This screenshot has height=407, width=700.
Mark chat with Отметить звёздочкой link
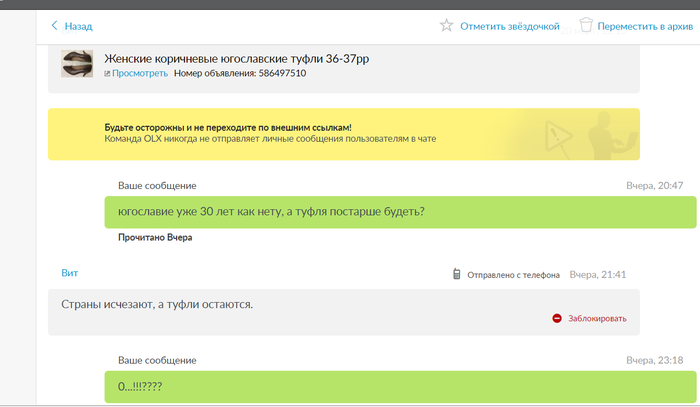pyautogui.click(x=509, y=26)
